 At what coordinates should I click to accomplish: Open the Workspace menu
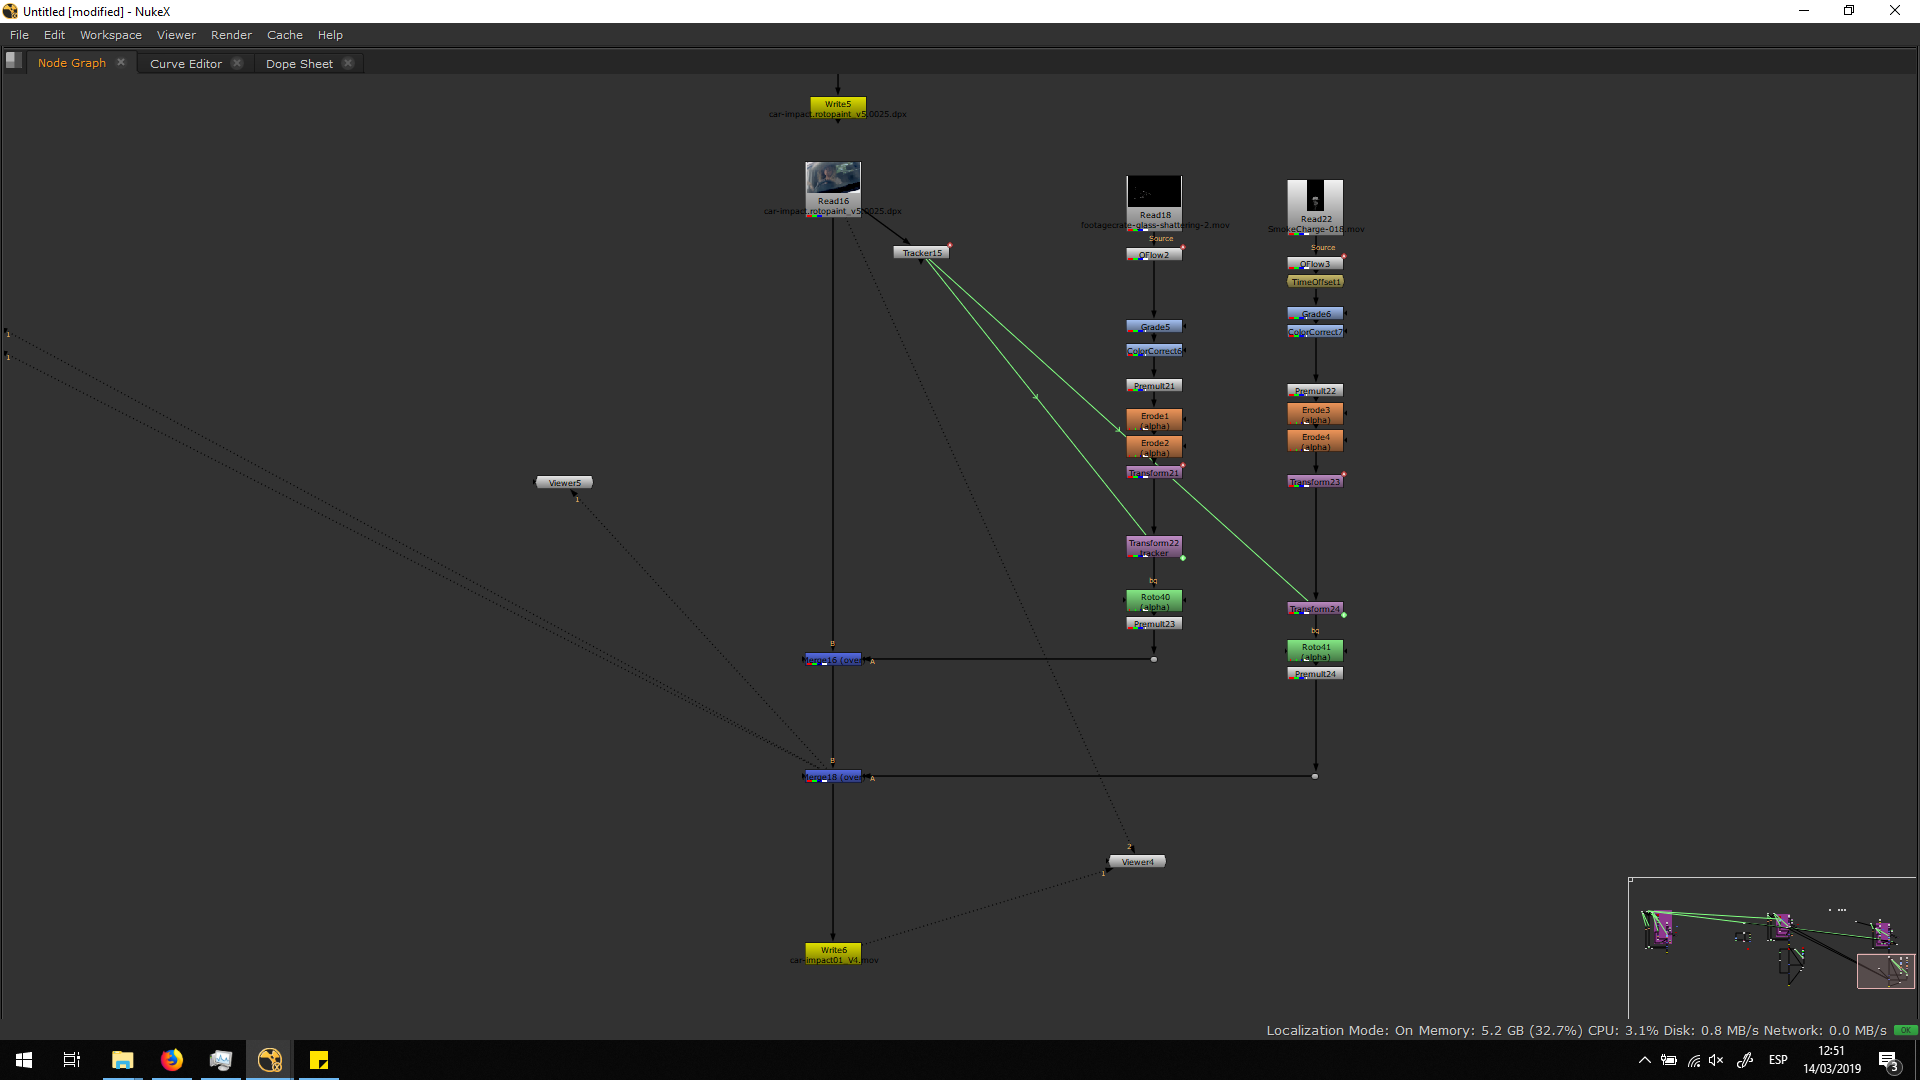click(110, 35)
